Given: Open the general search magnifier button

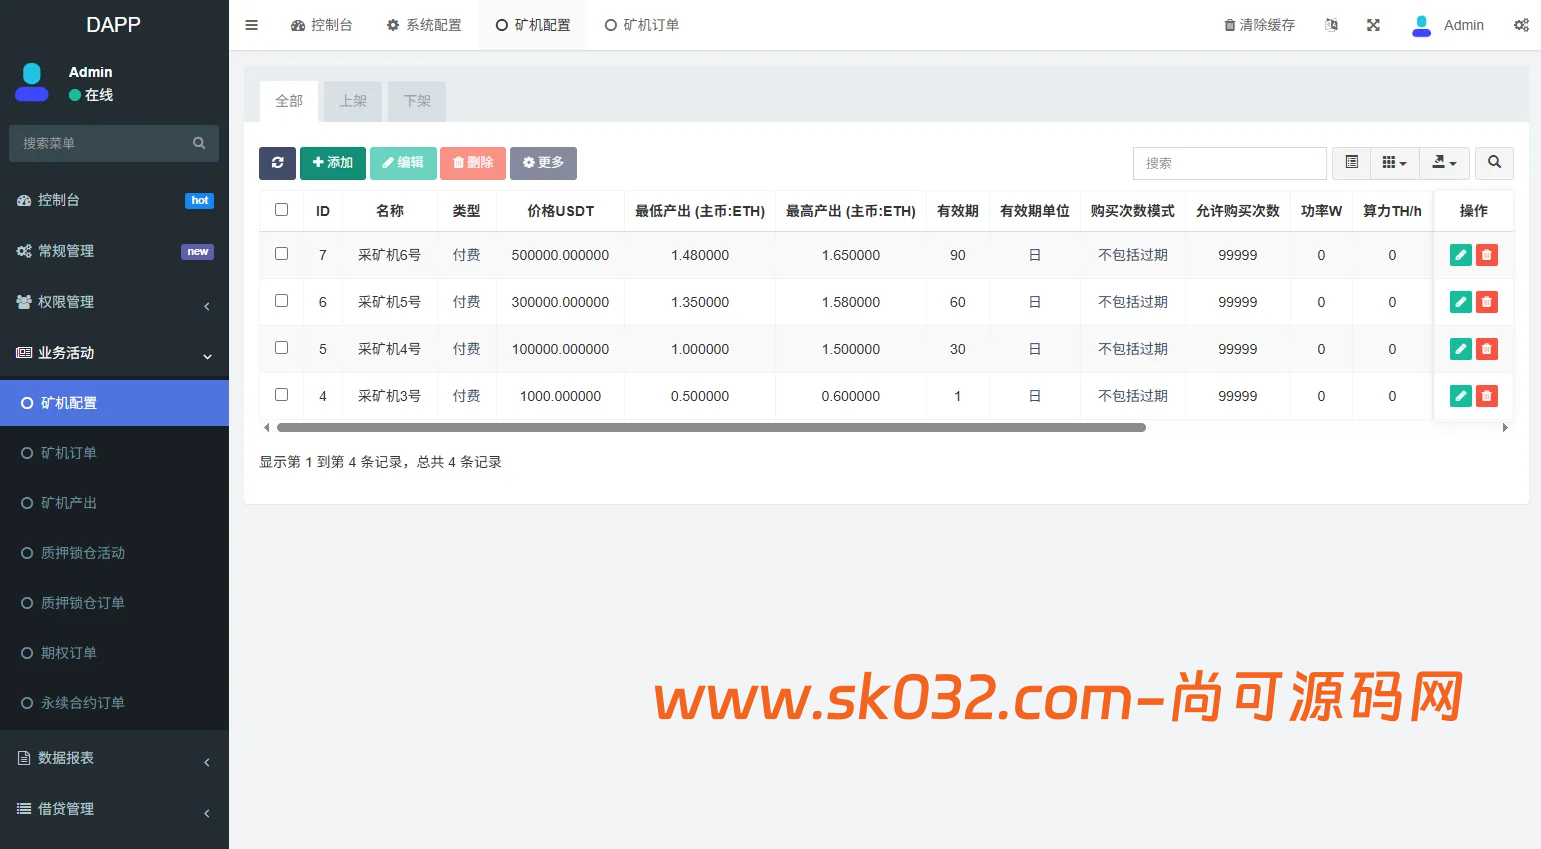Looking at the screenshot, I should (1494, 163).
